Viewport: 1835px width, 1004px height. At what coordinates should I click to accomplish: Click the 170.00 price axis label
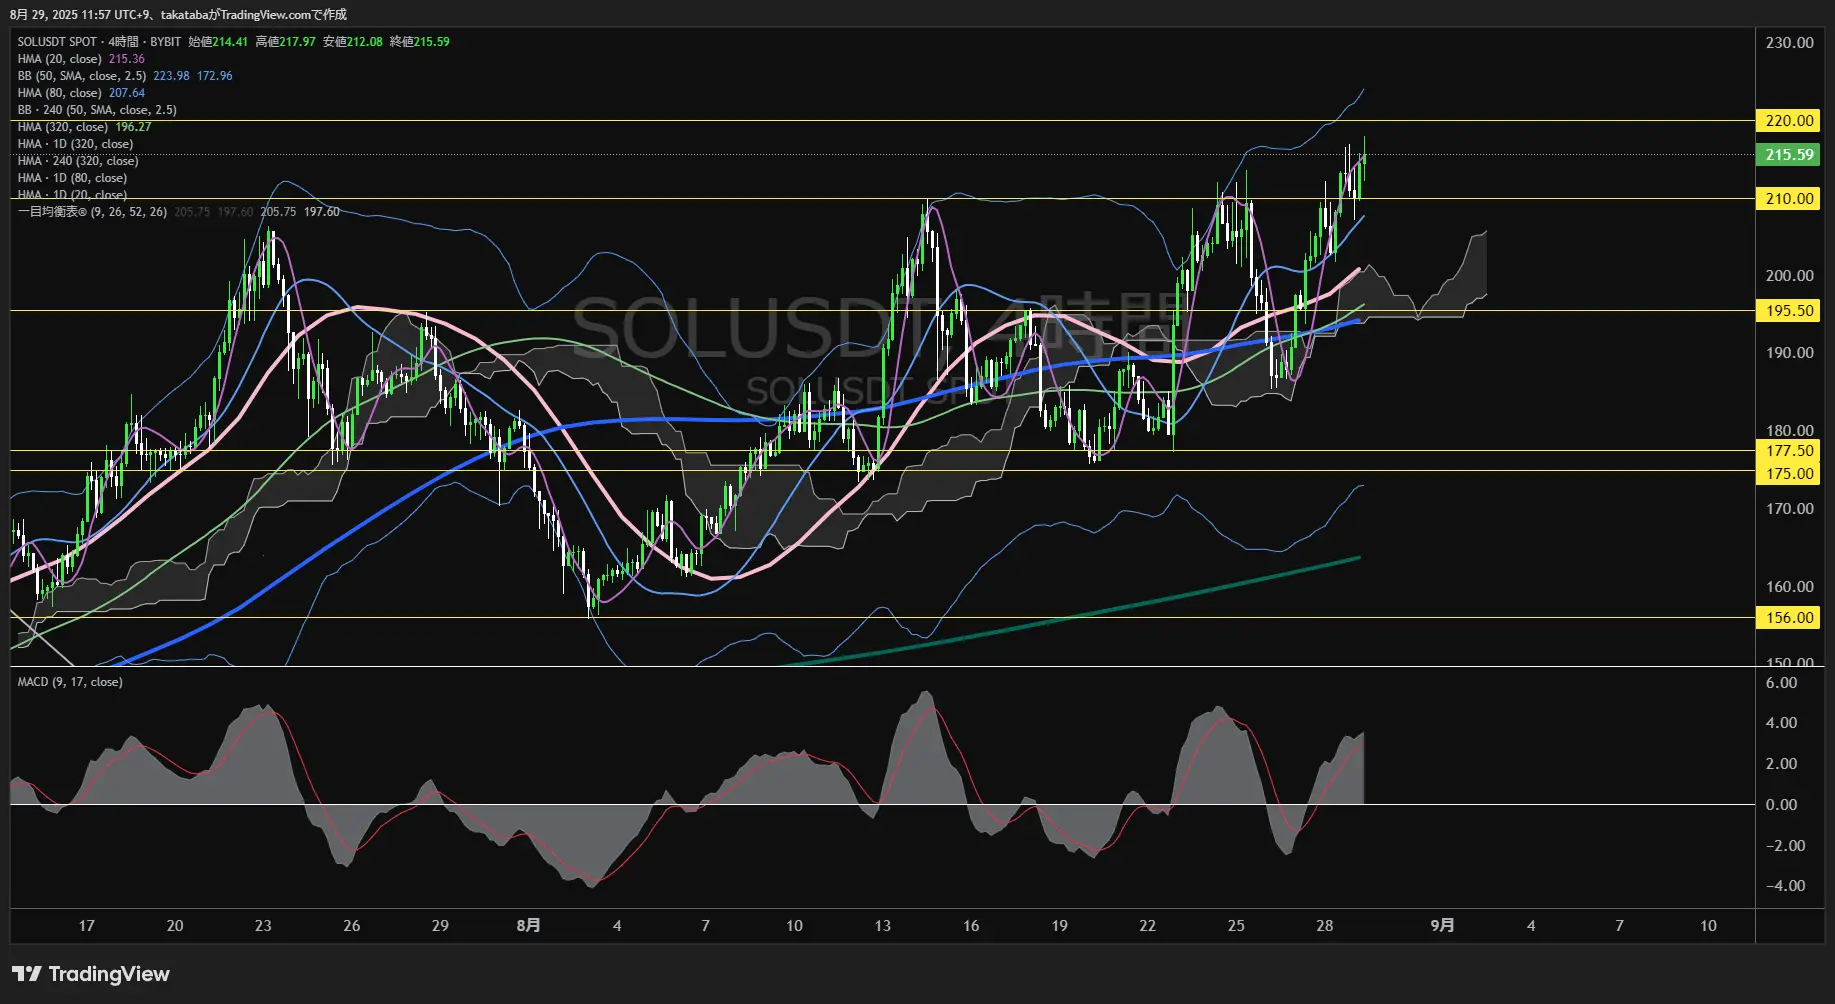(1789, 509)
